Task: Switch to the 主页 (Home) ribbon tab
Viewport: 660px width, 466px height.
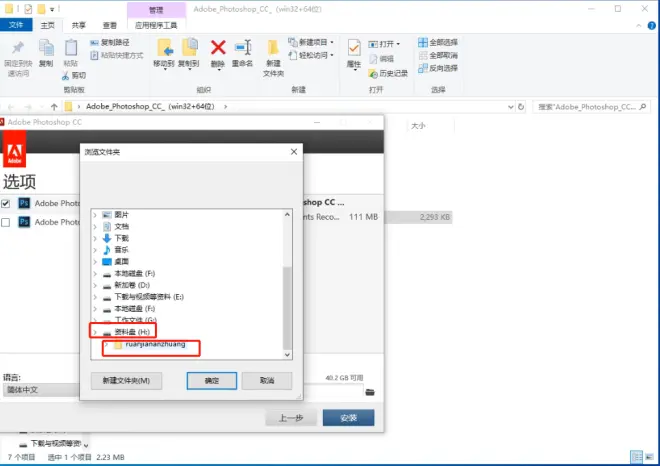Action: click(48, 25)
